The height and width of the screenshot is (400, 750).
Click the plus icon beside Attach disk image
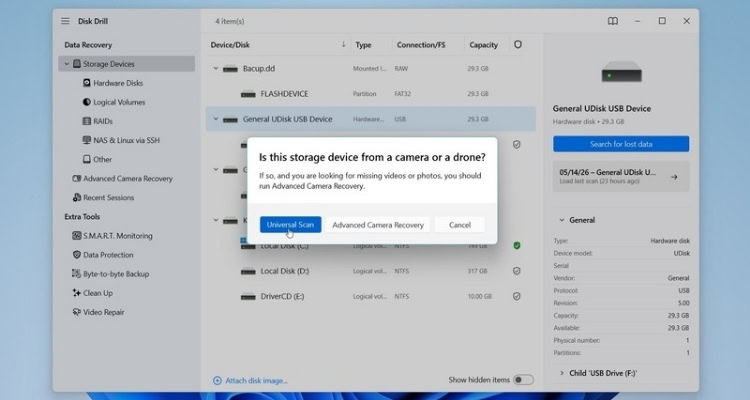tap(217, 381)
